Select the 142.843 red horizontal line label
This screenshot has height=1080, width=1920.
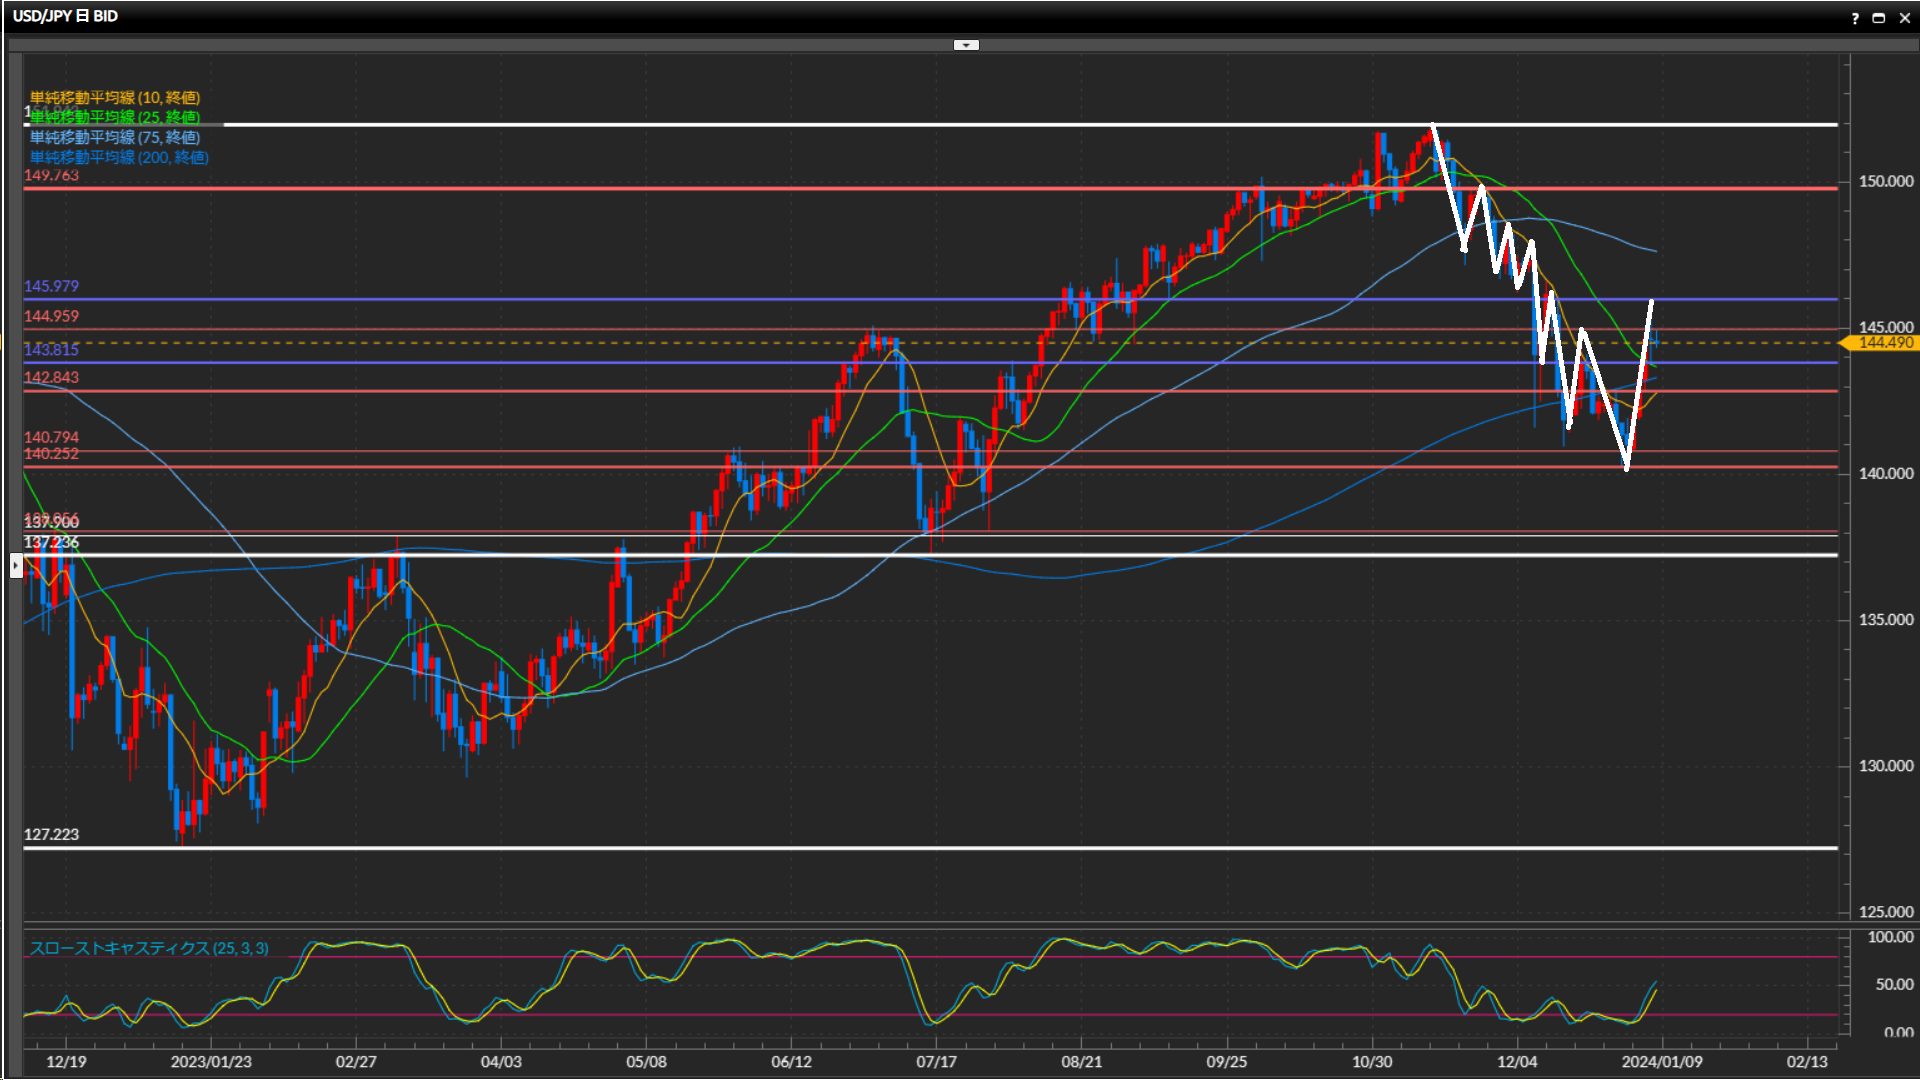click(51, 377)
